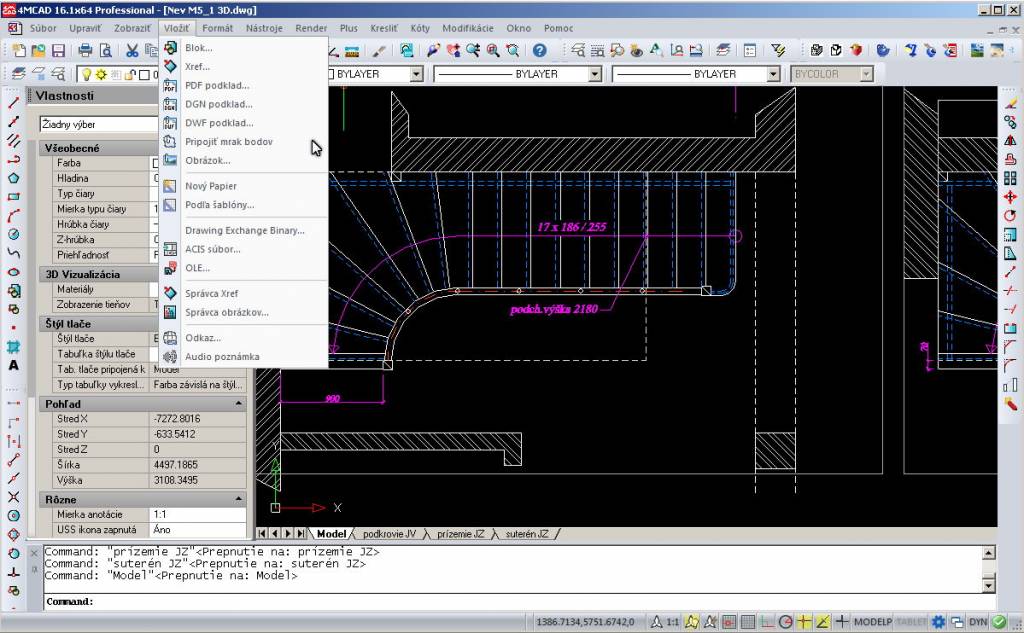This screenshot has width=1024, height=633.
Task: Click the Layer manager icon
Action: point(18,74)
